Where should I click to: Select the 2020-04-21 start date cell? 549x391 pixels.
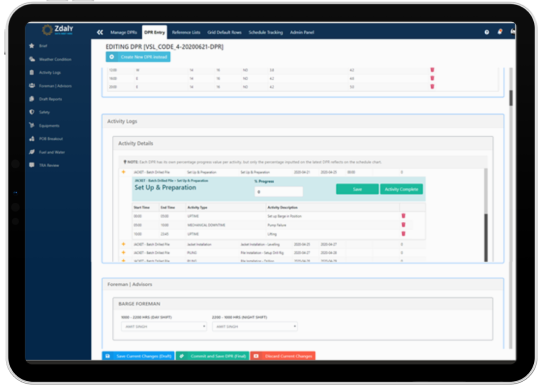click(x=301, y=172)
